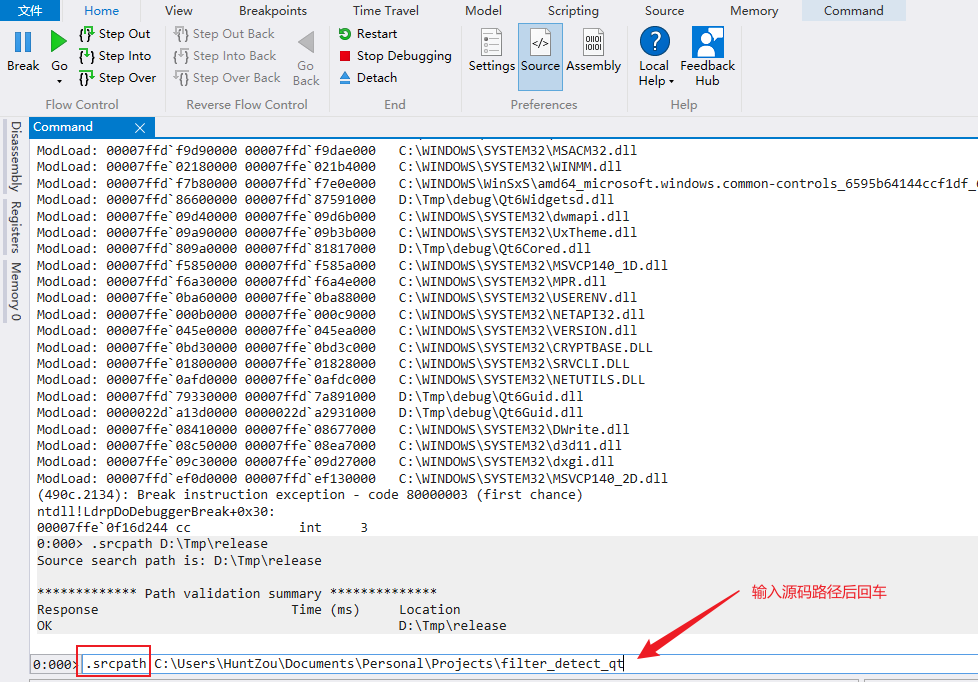Click the NETUTILS.DLL ModLoad line
Image resolution: width=978 pixels, height=682 pixels.
point(341,380)
